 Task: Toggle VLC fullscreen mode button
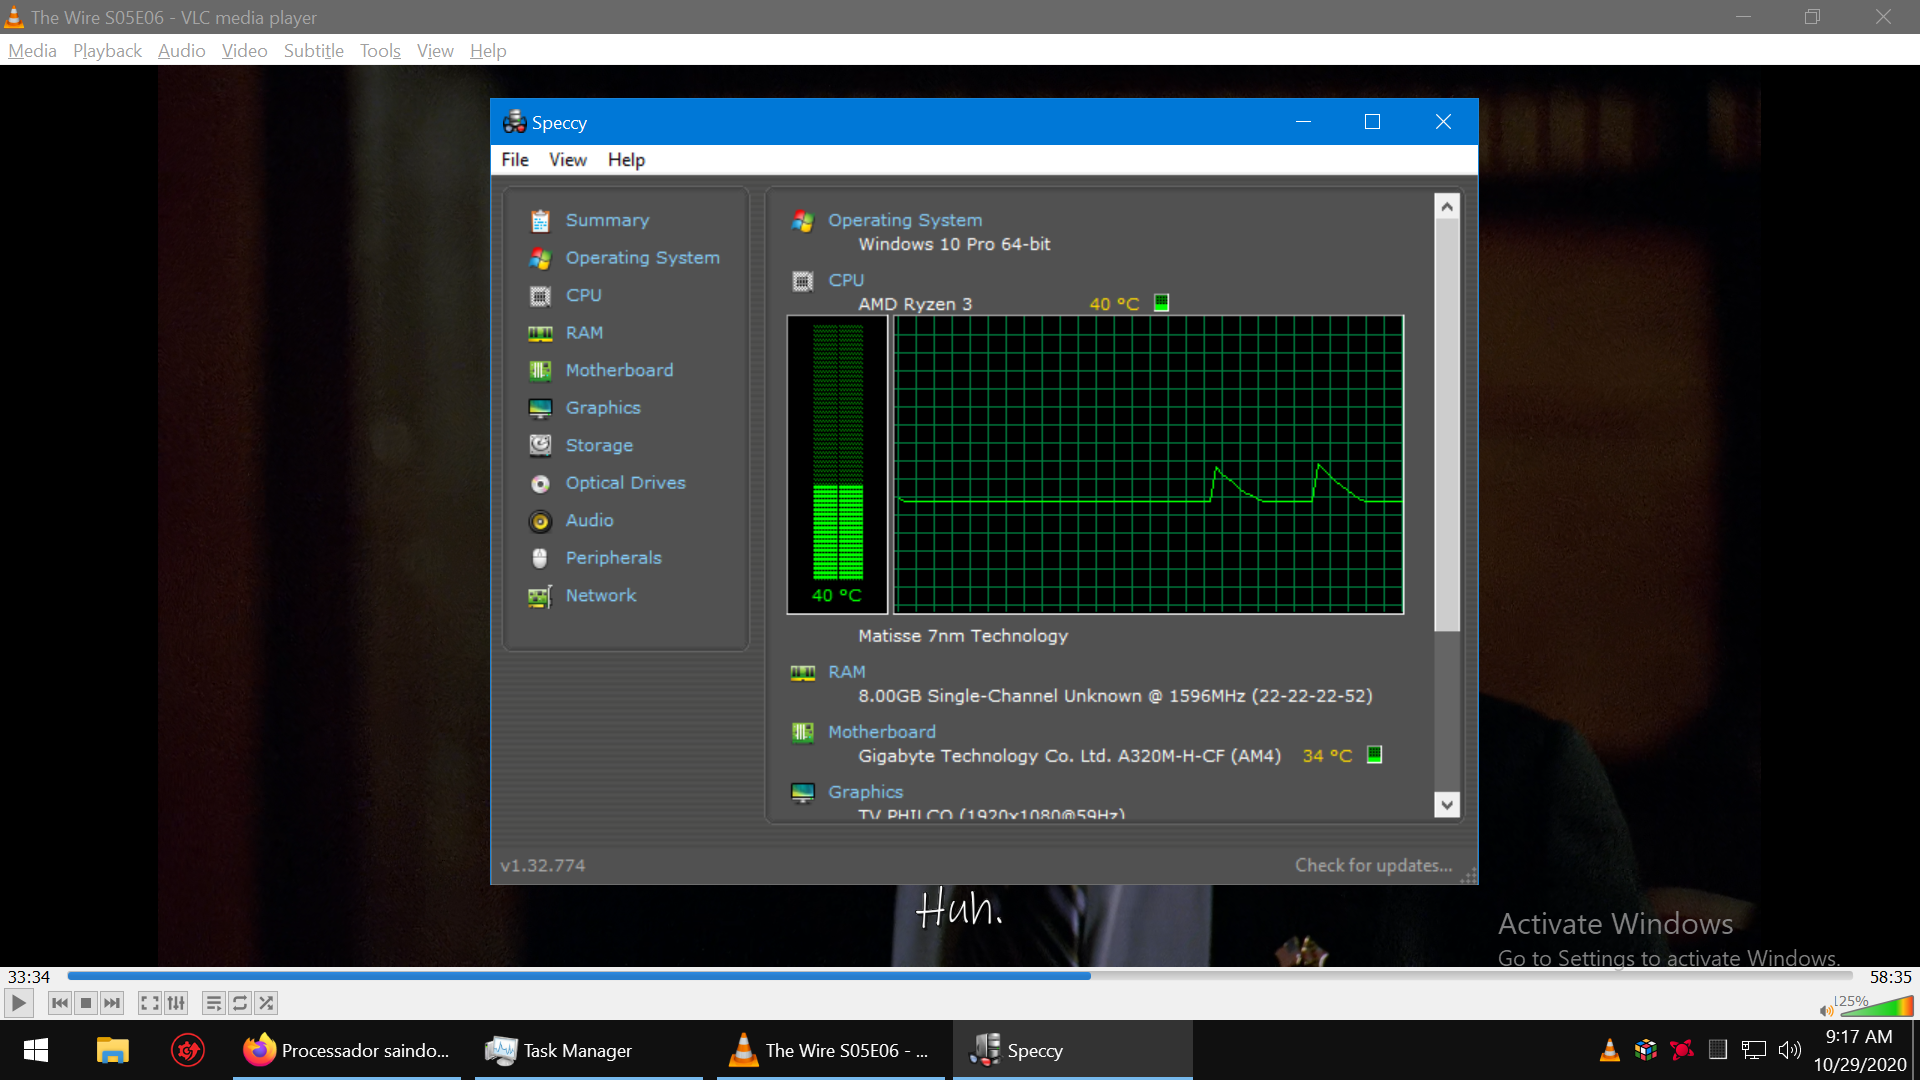[x=150, y=1003]
